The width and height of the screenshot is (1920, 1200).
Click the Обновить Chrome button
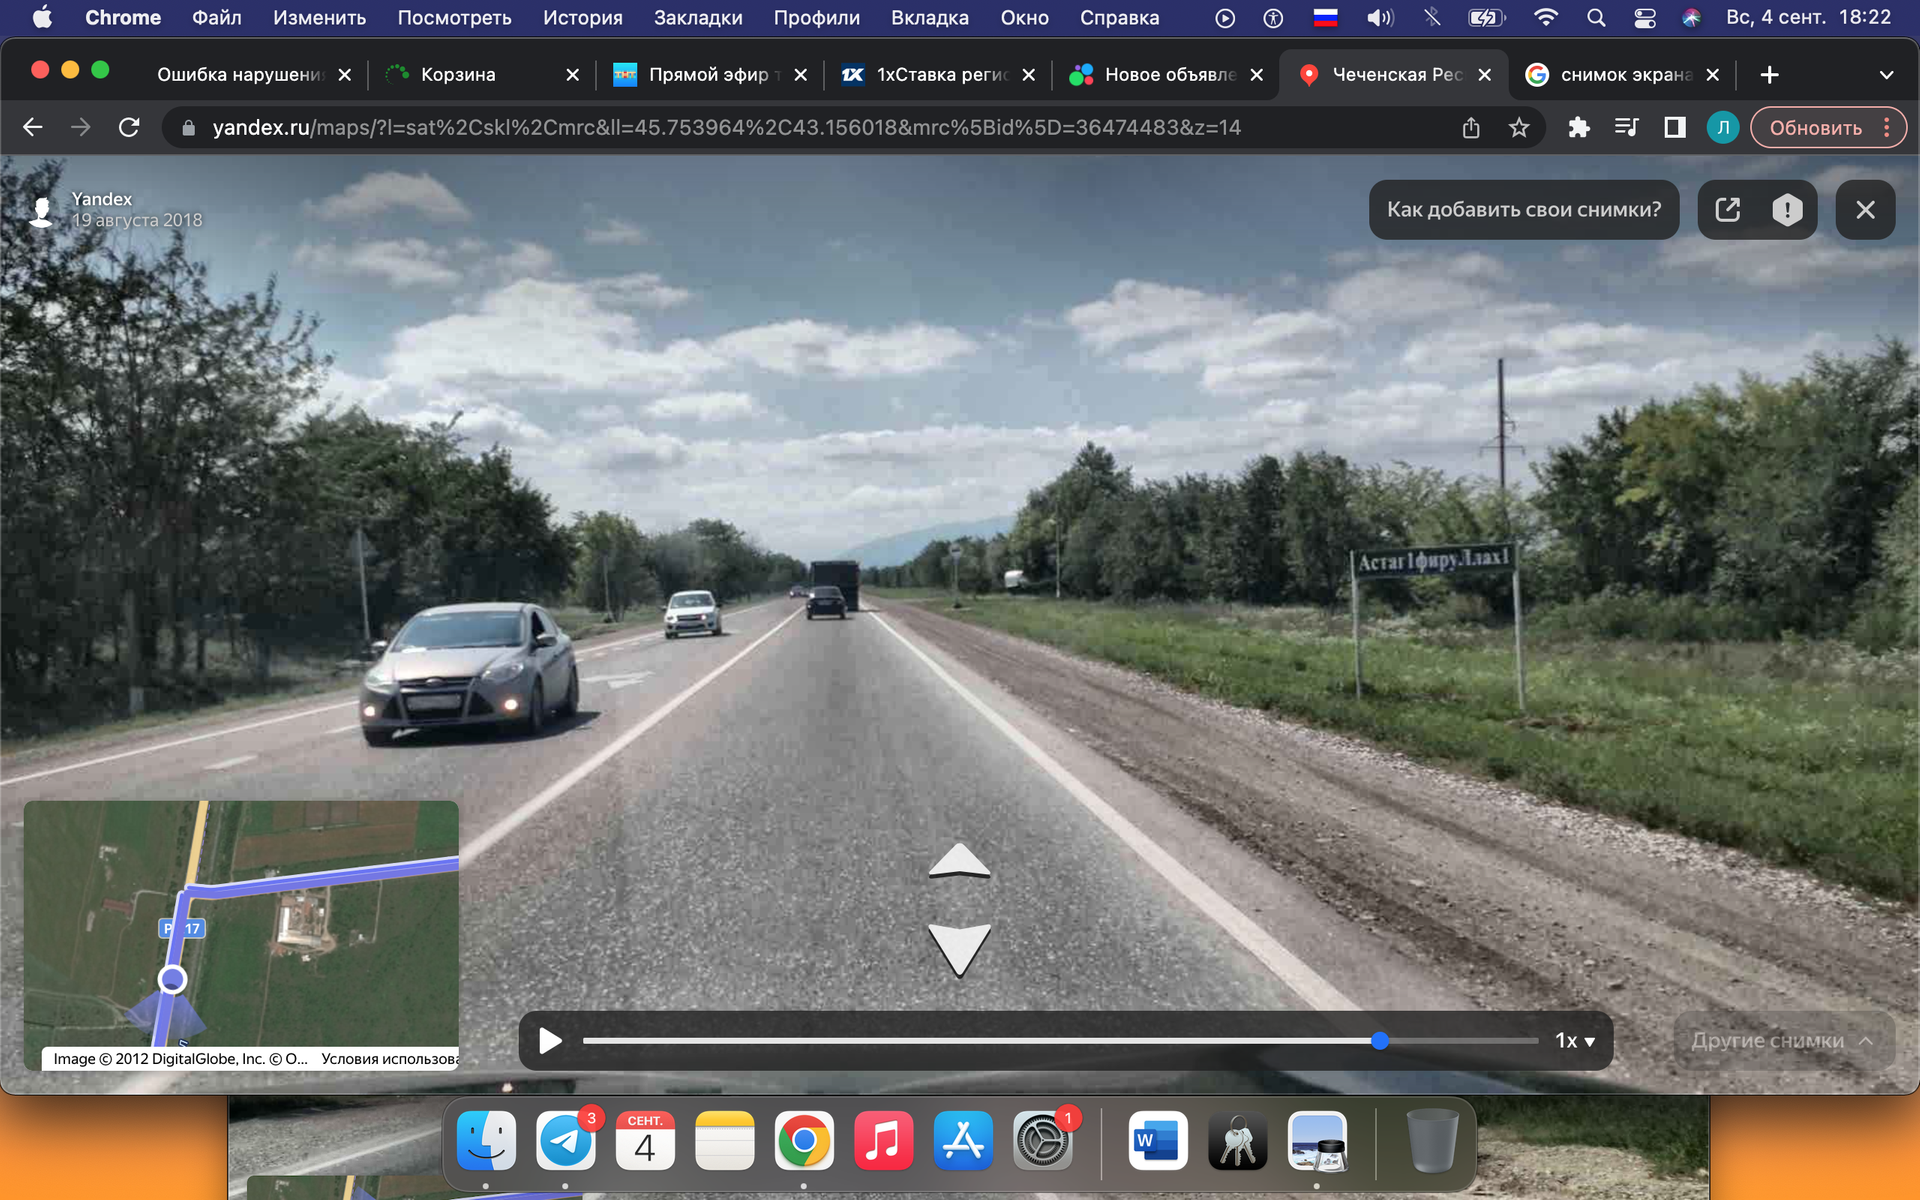[1815, 128]
